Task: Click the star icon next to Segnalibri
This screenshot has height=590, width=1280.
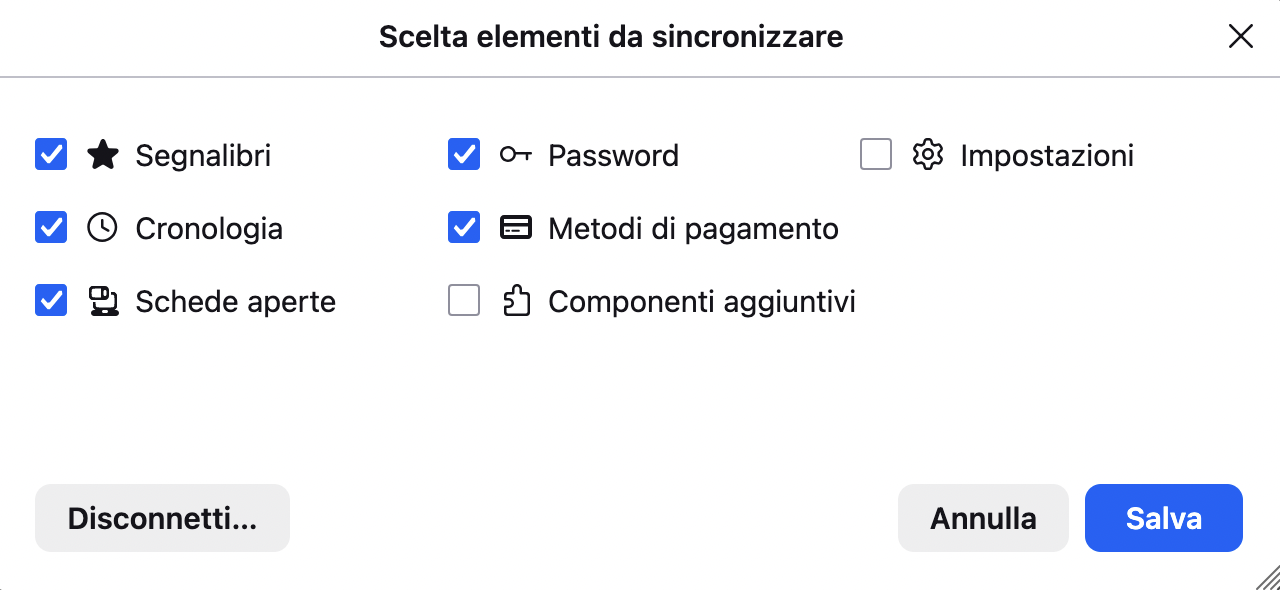Action: 103,154
